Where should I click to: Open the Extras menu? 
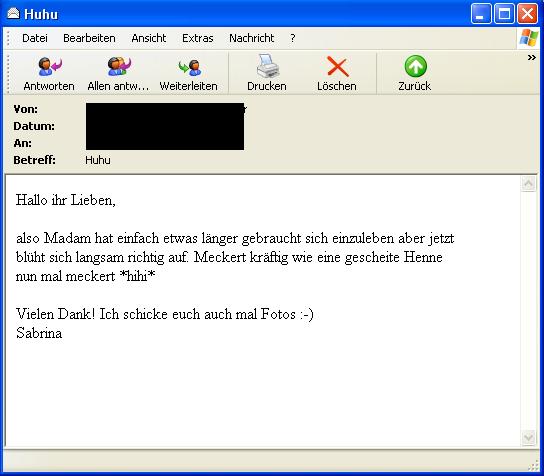[197, 38]
